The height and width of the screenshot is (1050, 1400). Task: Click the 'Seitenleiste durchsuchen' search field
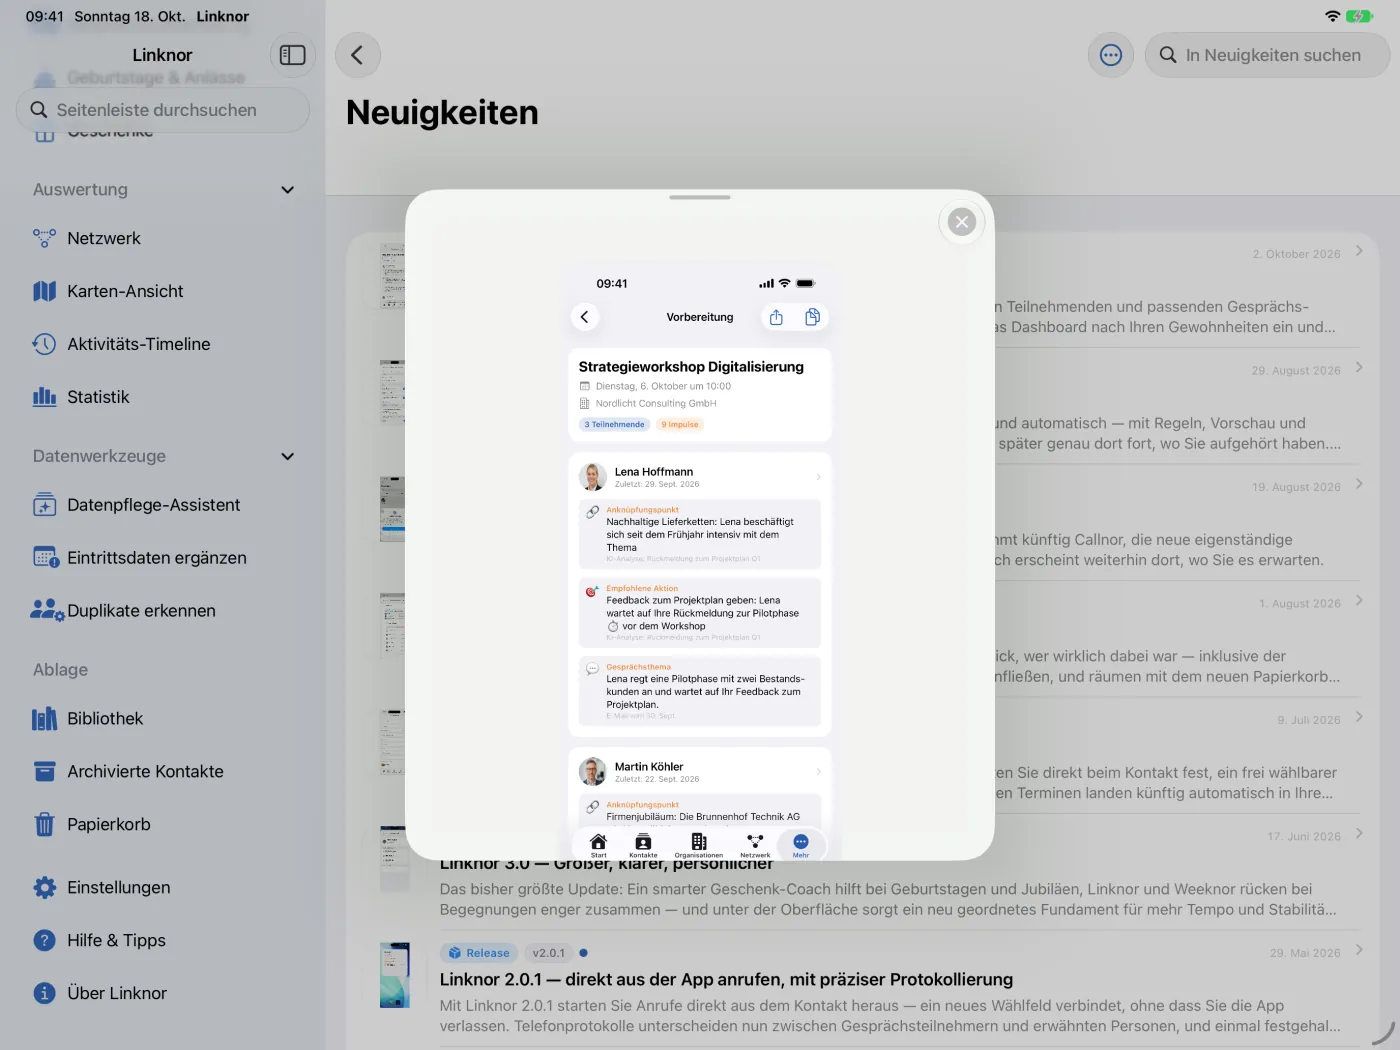click(163, 110)
